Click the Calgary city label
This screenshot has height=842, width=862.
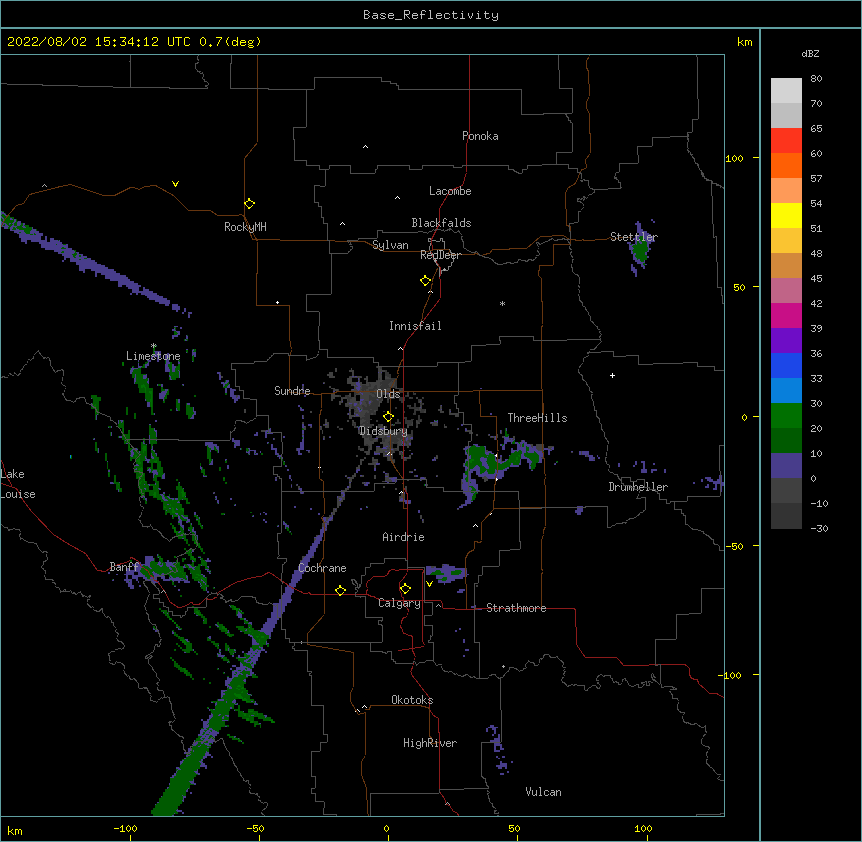pos(399,603)
